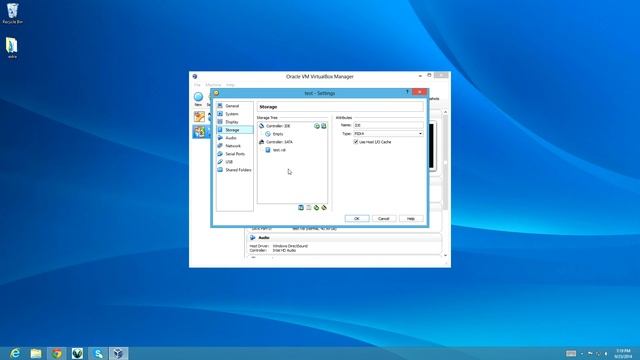640x360 pixels.
Task: Click VirtualBox Manager details scrollbar down arrow
Action: click(x=445, y=256)
